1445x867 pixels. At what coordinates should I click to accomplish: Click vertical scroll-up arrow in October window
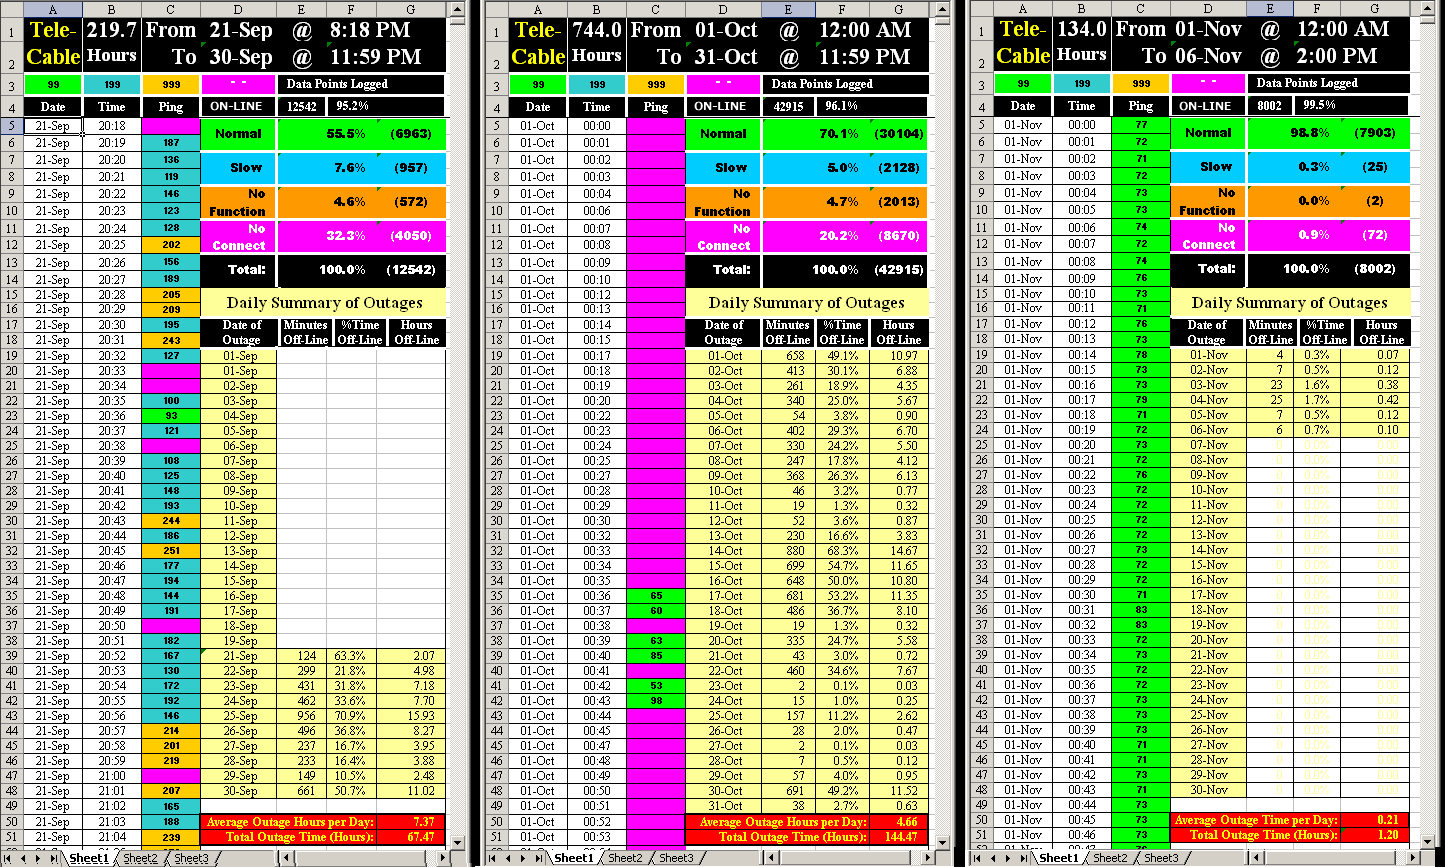[x=942, y=9]
